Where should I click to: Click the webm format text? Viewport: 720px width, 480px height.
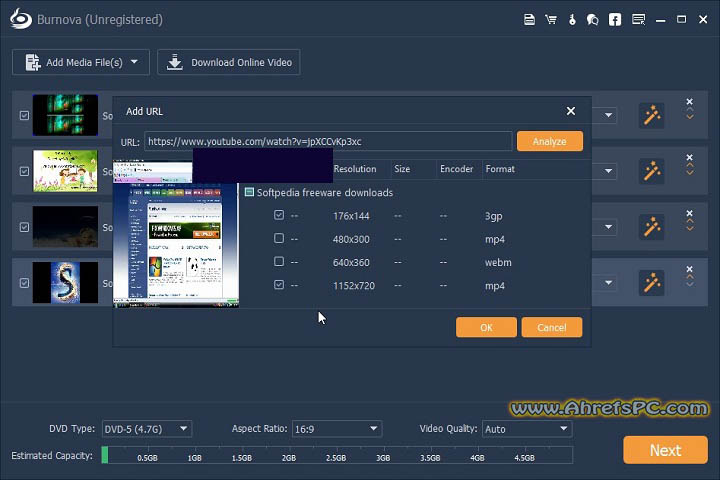tap(498, 262)
